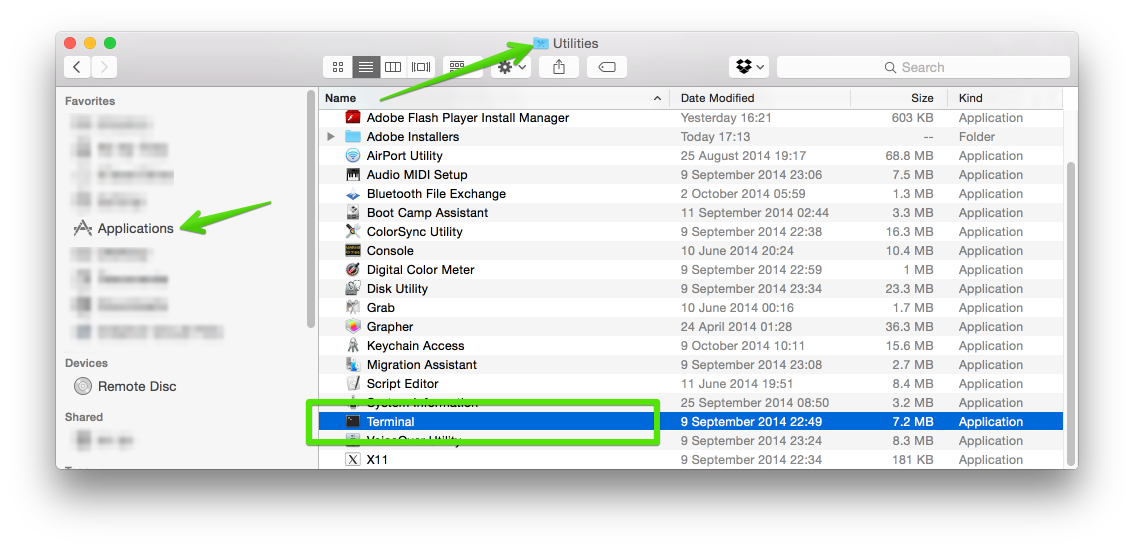1134x549 pixels.
Task: Select the Digital Color Meter icon
Action: (x=353, y=270)
